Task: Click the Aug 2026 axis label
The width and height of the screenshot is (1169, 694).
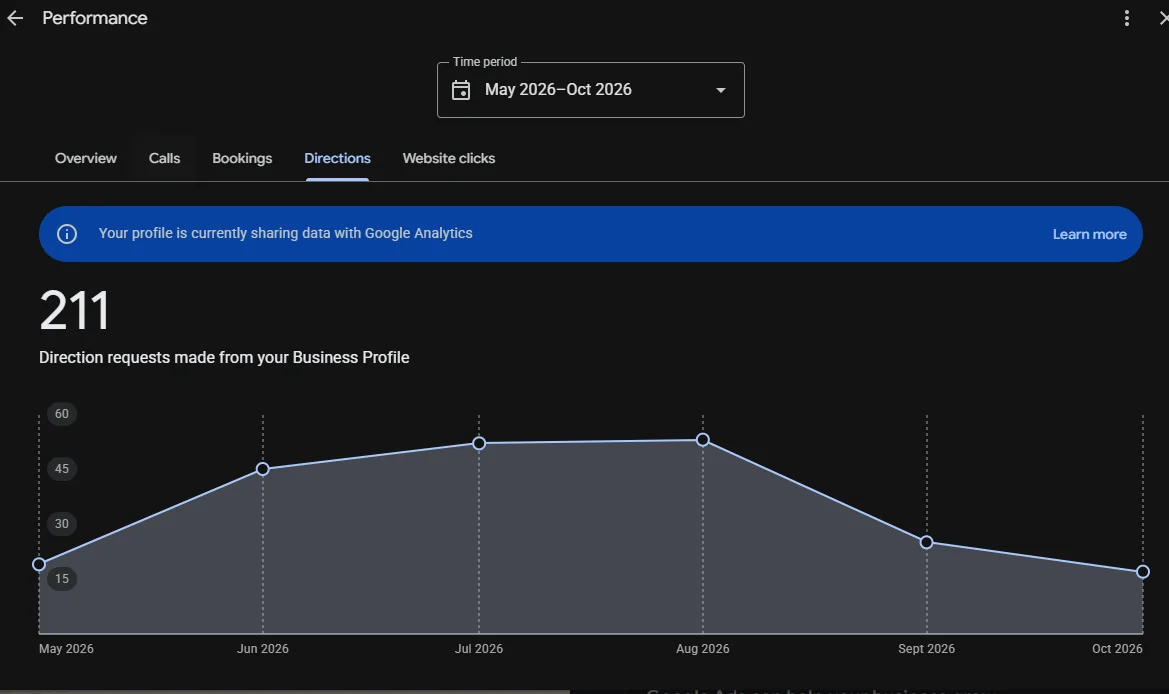Action: (x=702, y=649)
